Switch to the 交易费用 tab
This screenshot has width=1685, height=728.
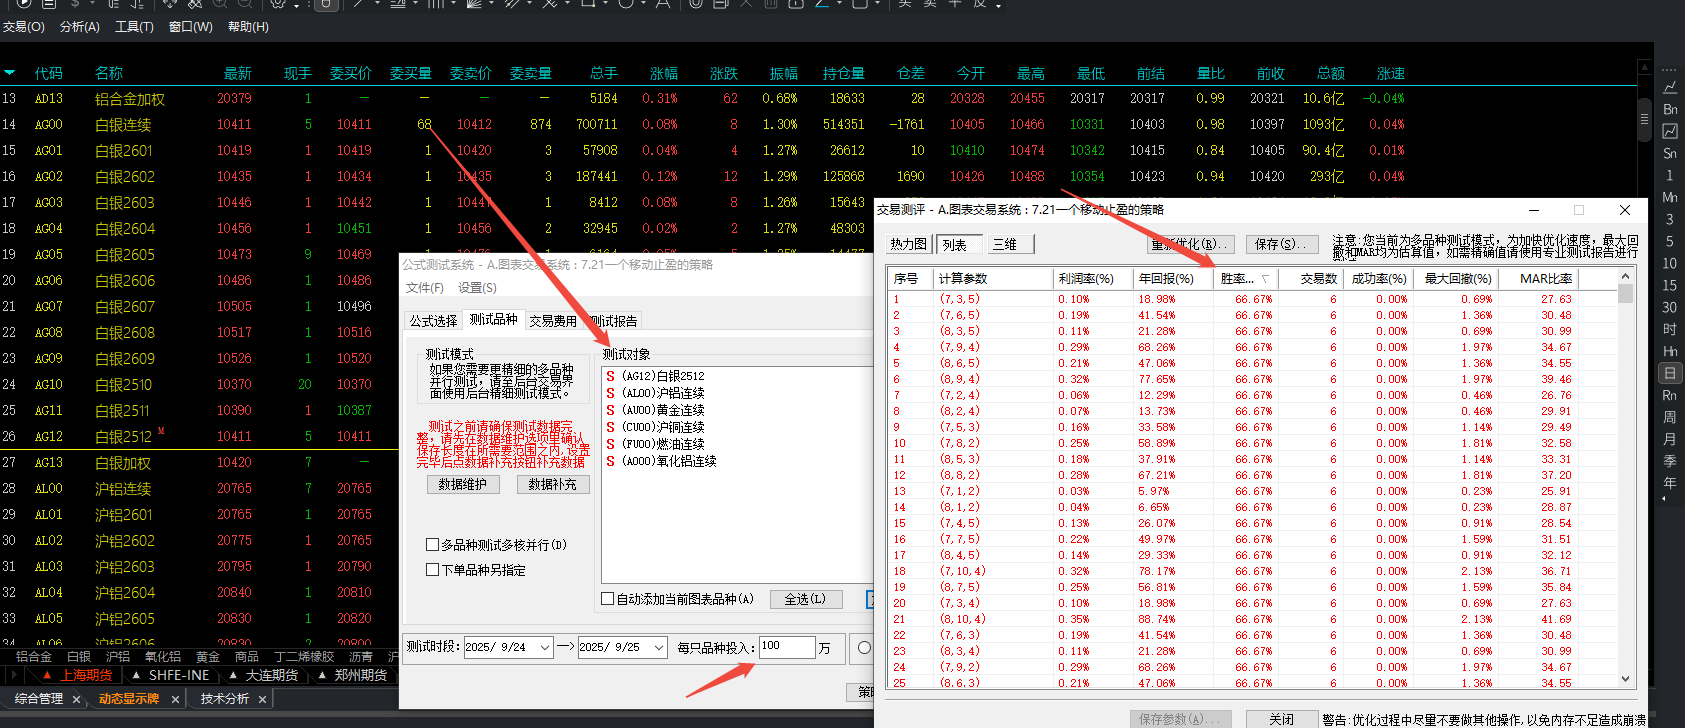(x=553, y=321)
